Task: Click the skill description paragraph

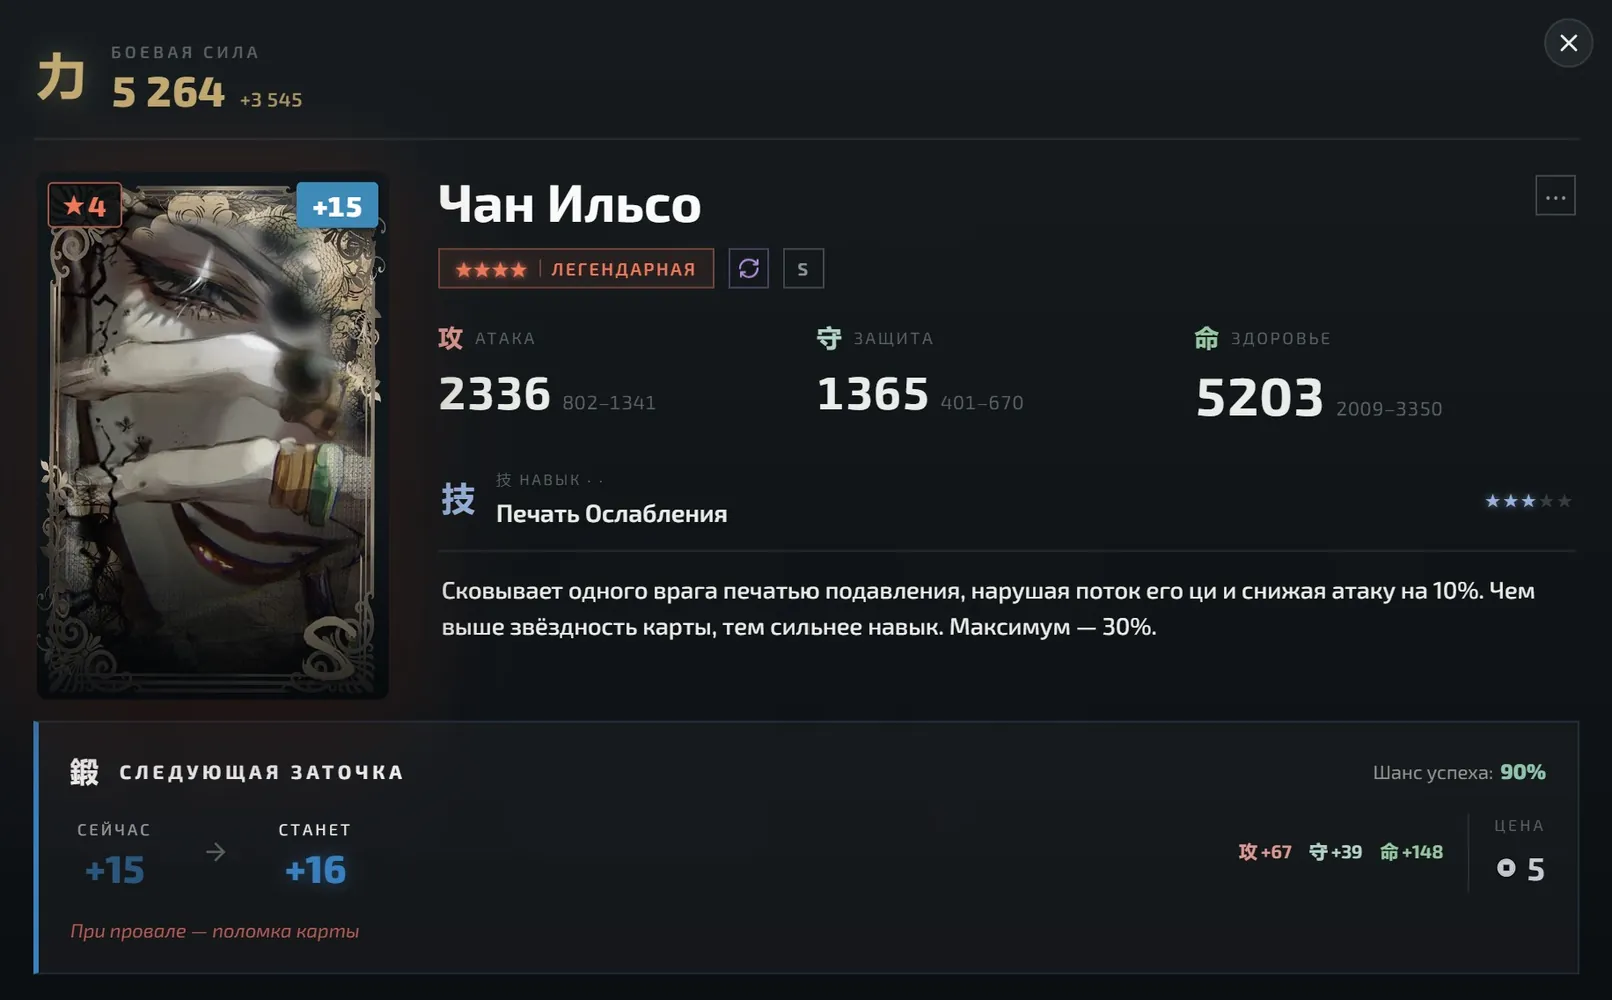Action: (988, 608)
